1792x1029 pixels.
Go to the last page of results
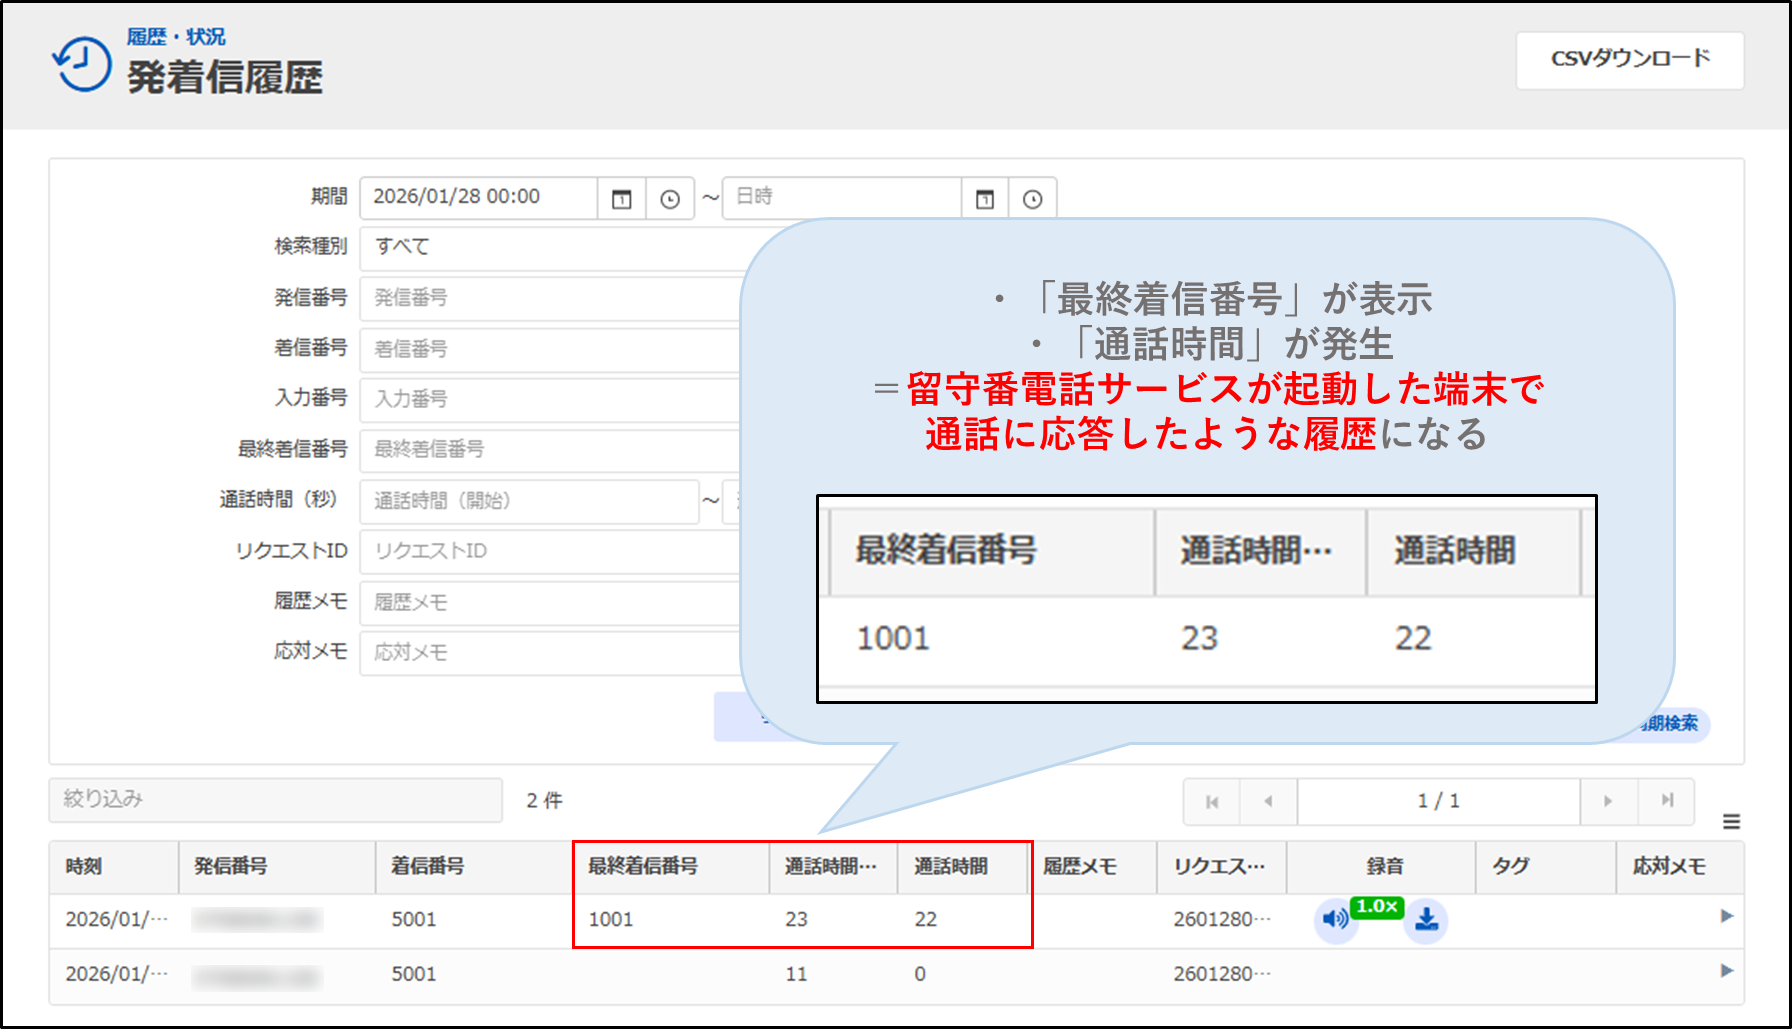[1667, 801]
